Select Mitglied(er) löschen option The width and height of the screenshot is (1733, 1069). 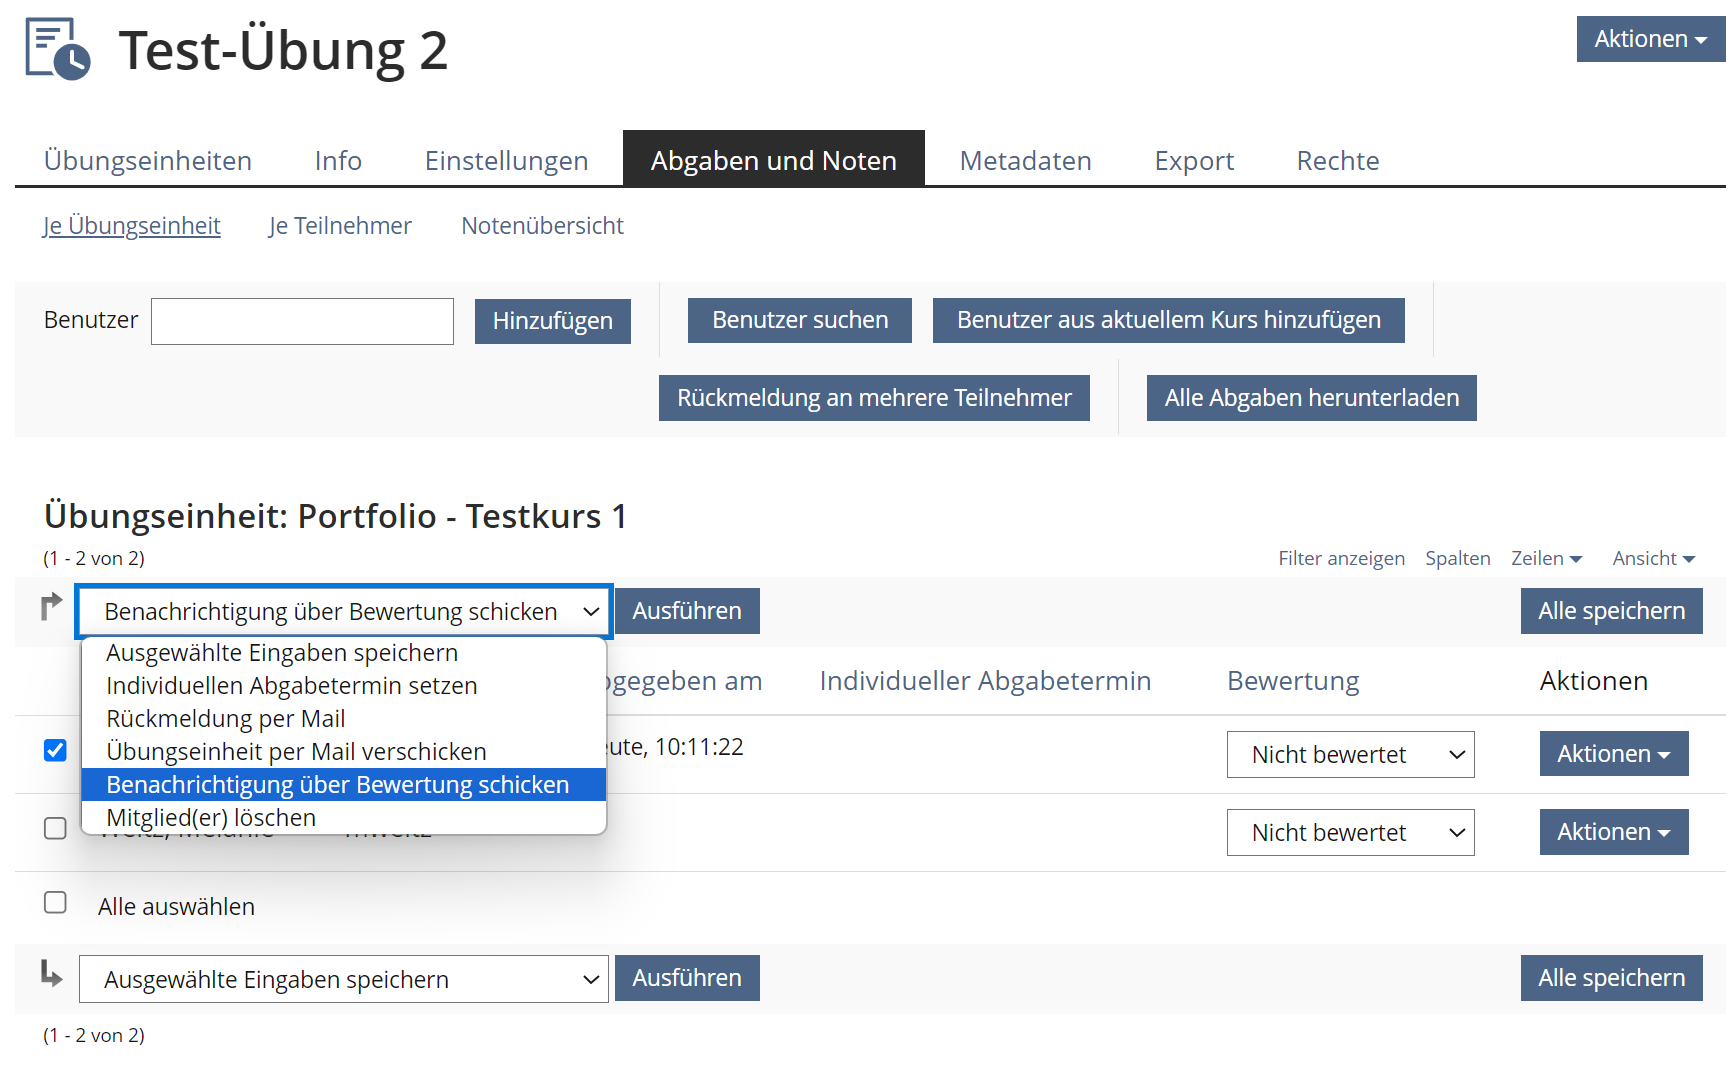click(211, 818)
